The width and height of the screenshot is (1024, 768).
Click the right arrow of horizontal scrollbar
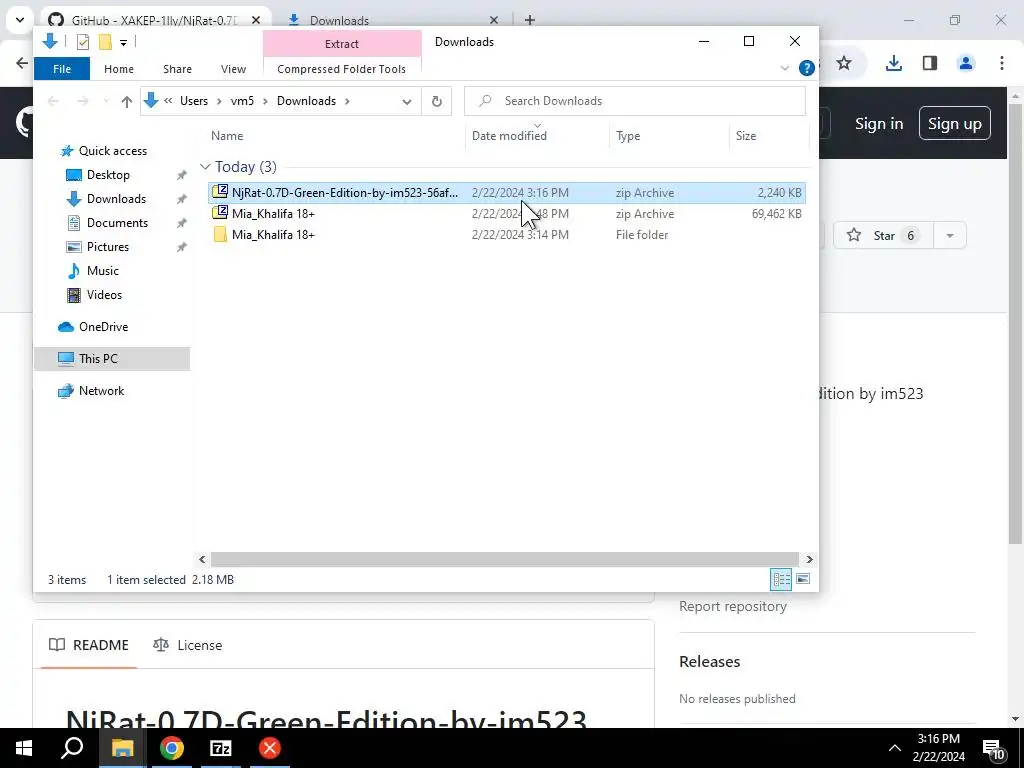point(809,560)
